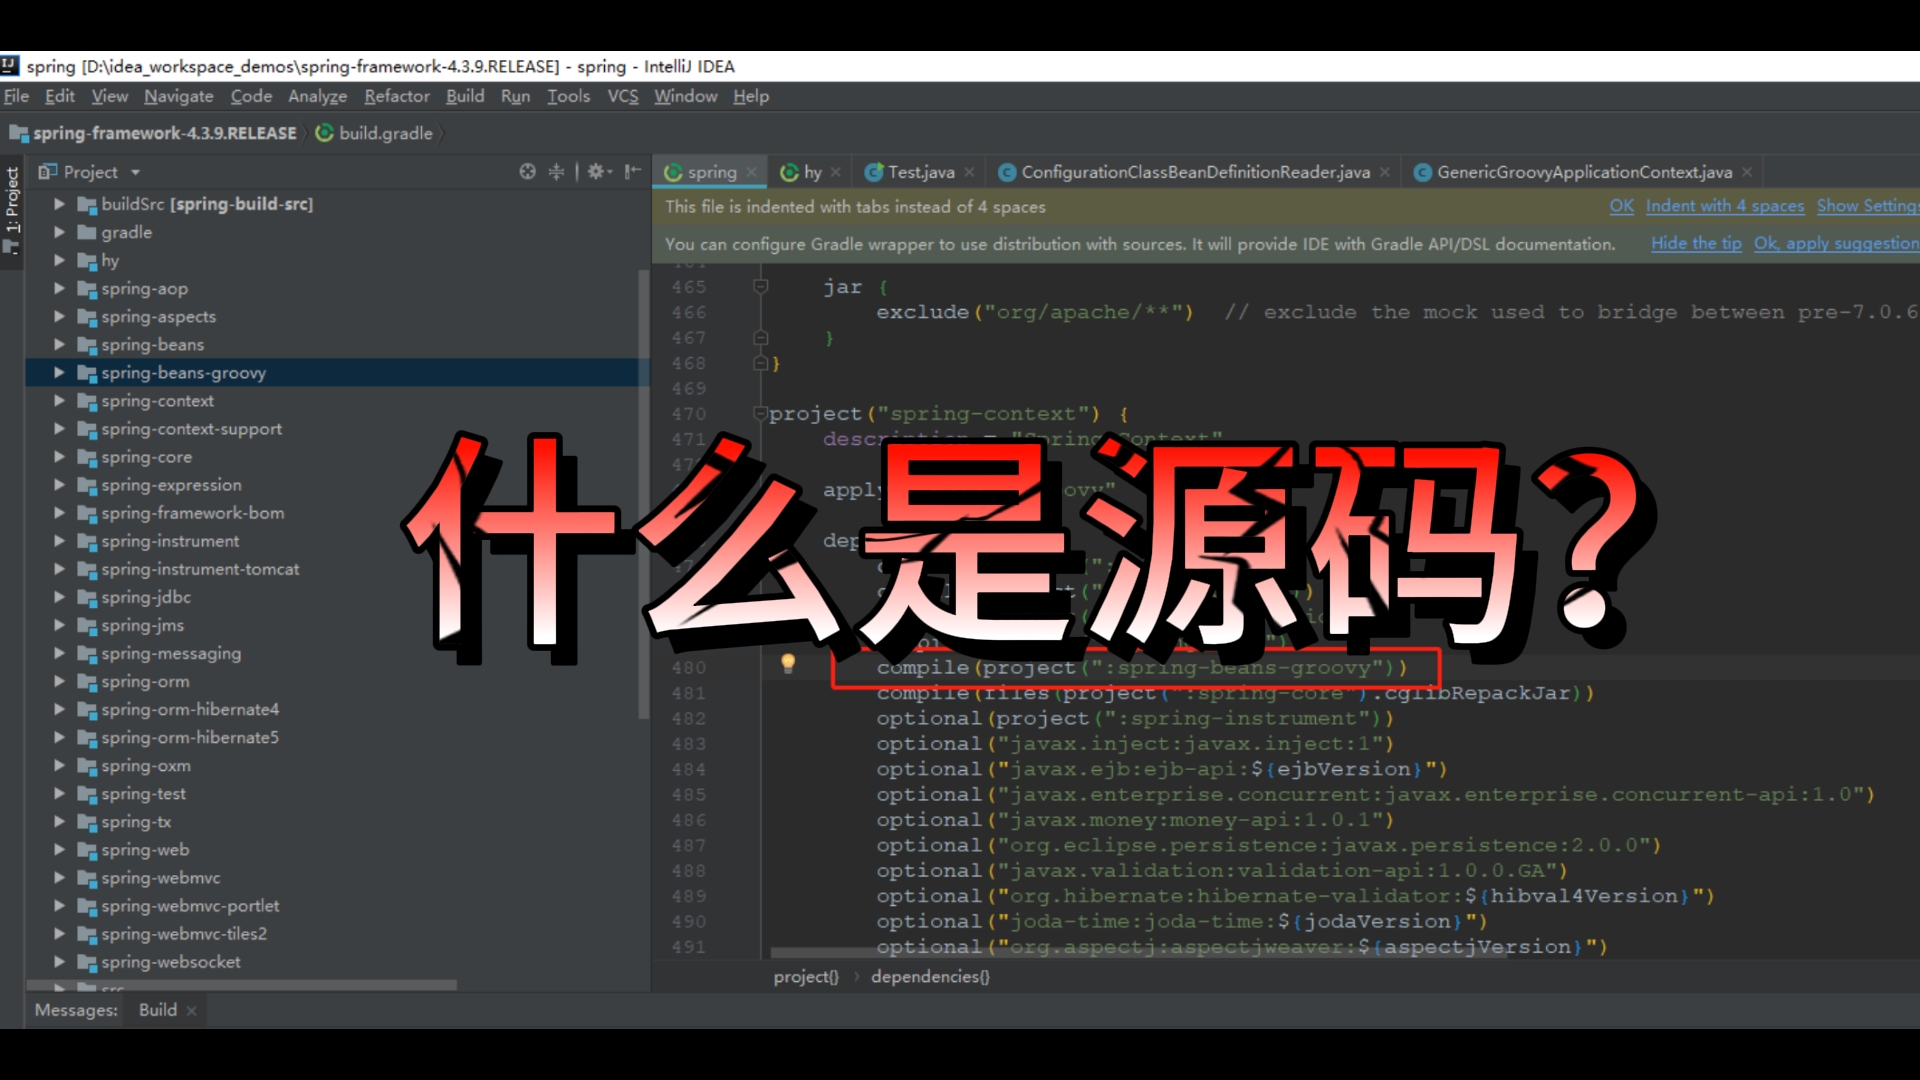Click the spring-oxm module folder icon
The height and width of the screenshot is (1080, 1920).
point(87,766)
